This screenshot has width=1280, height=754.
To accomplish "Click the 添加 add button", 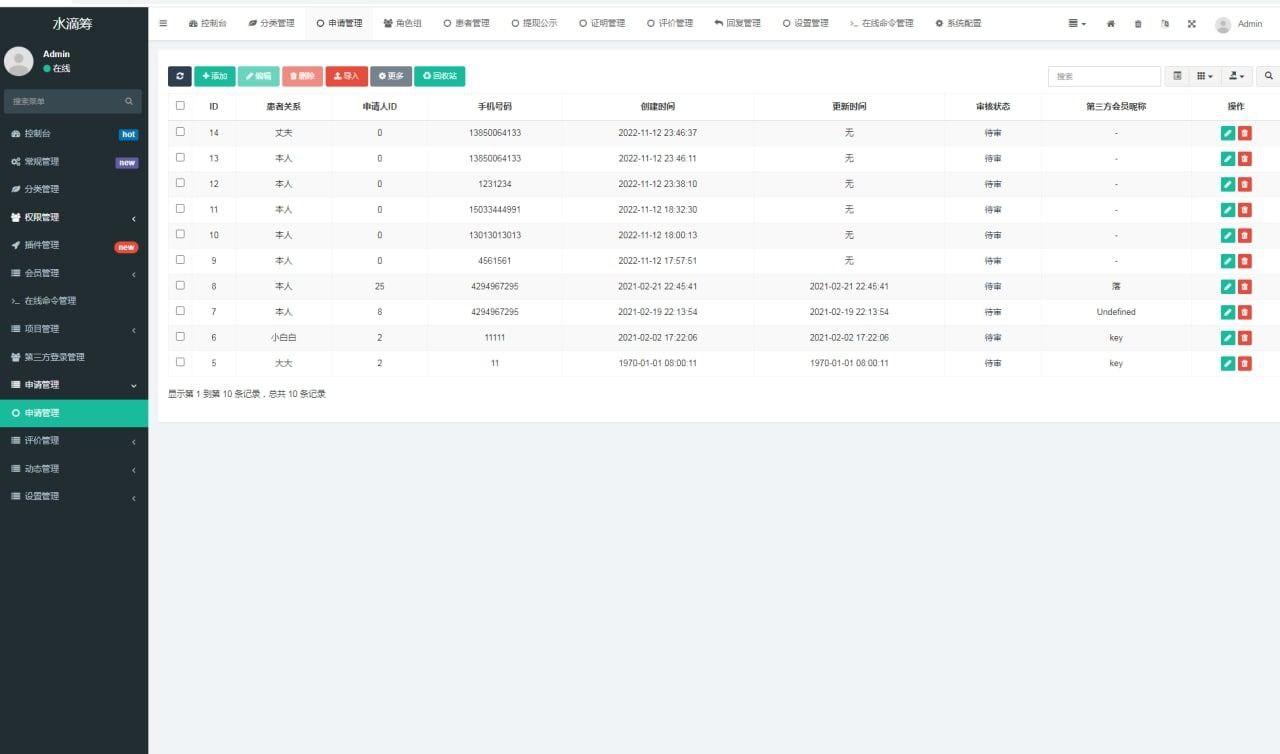I will 214,76.
